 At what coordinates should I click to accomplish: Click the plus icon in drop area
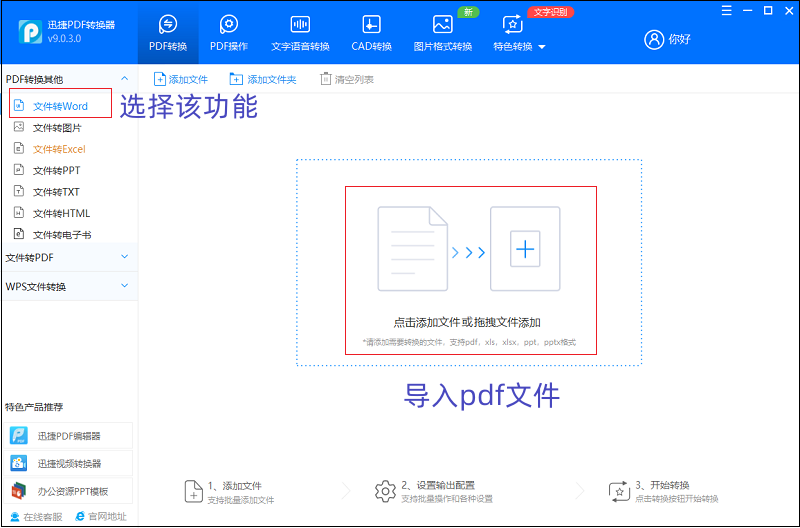point(525,249)
